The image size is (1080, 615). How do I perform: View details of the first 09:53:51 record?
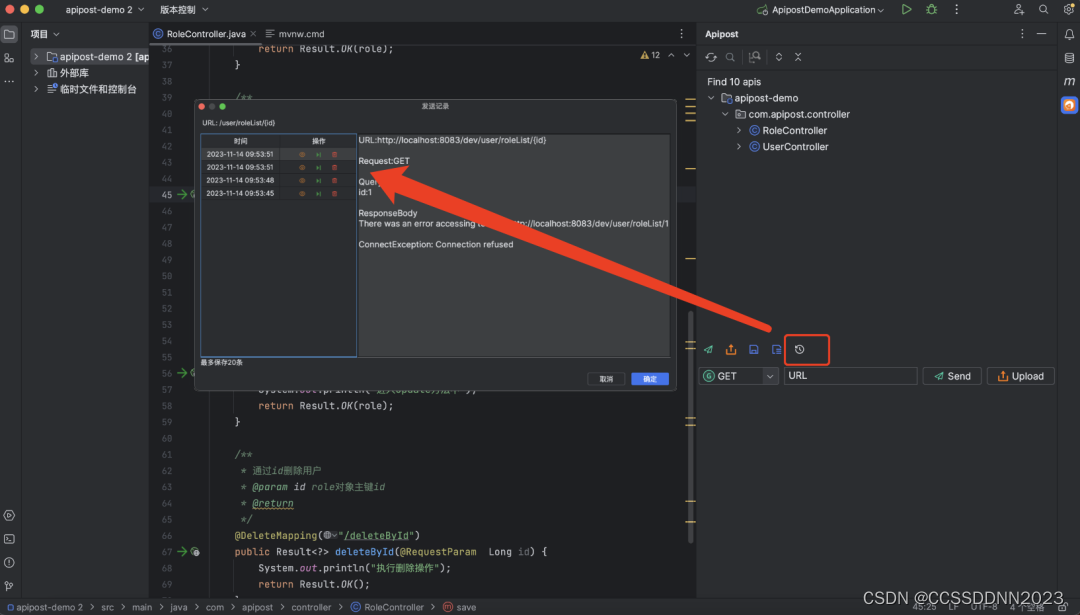302,154
